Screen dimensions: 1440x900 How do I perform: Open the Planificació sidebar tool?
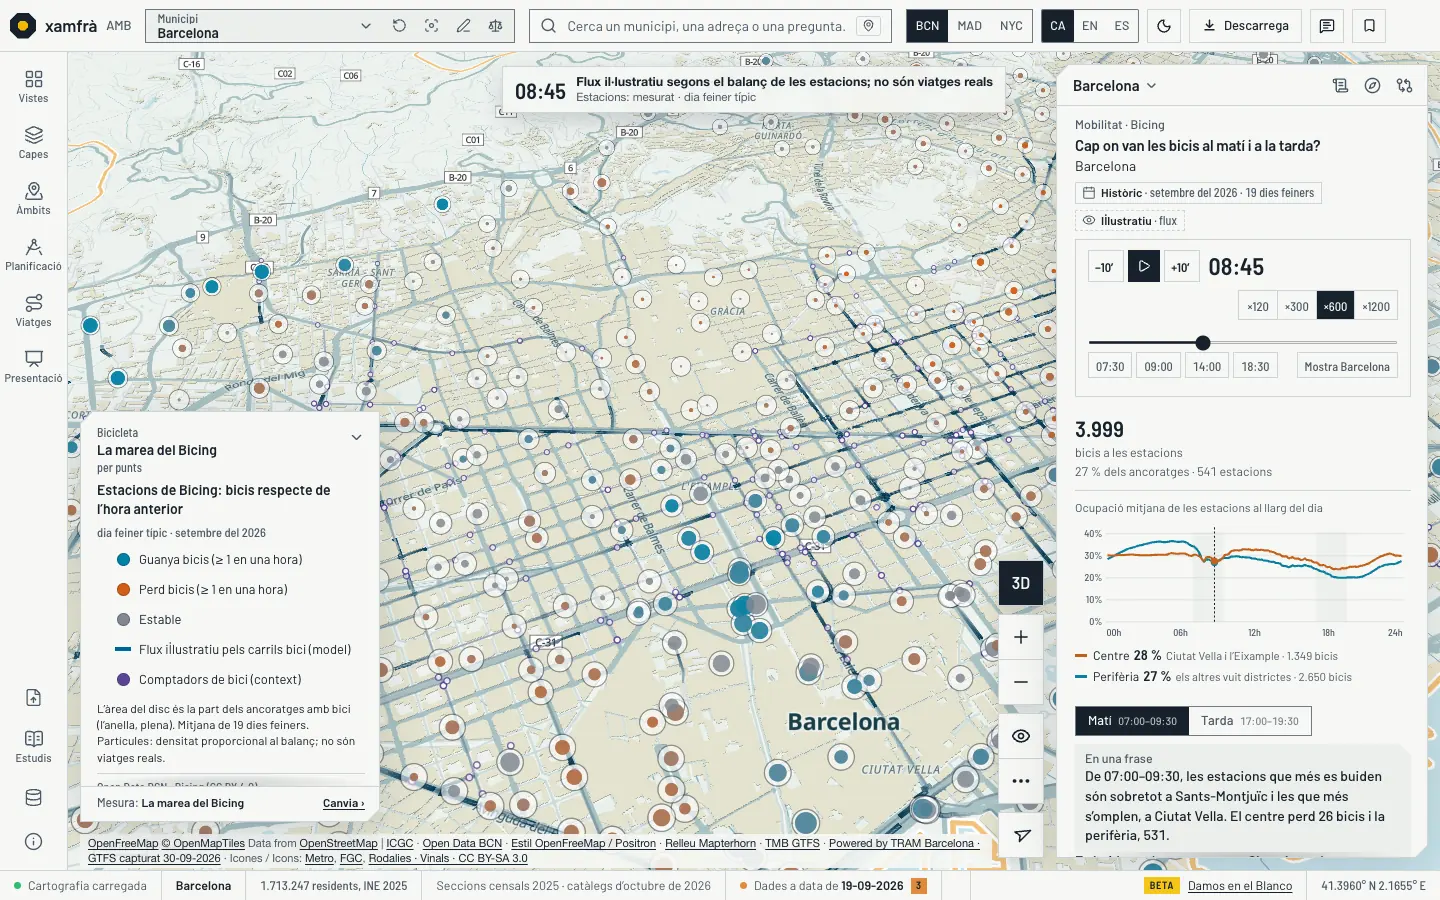click(33, 254)
